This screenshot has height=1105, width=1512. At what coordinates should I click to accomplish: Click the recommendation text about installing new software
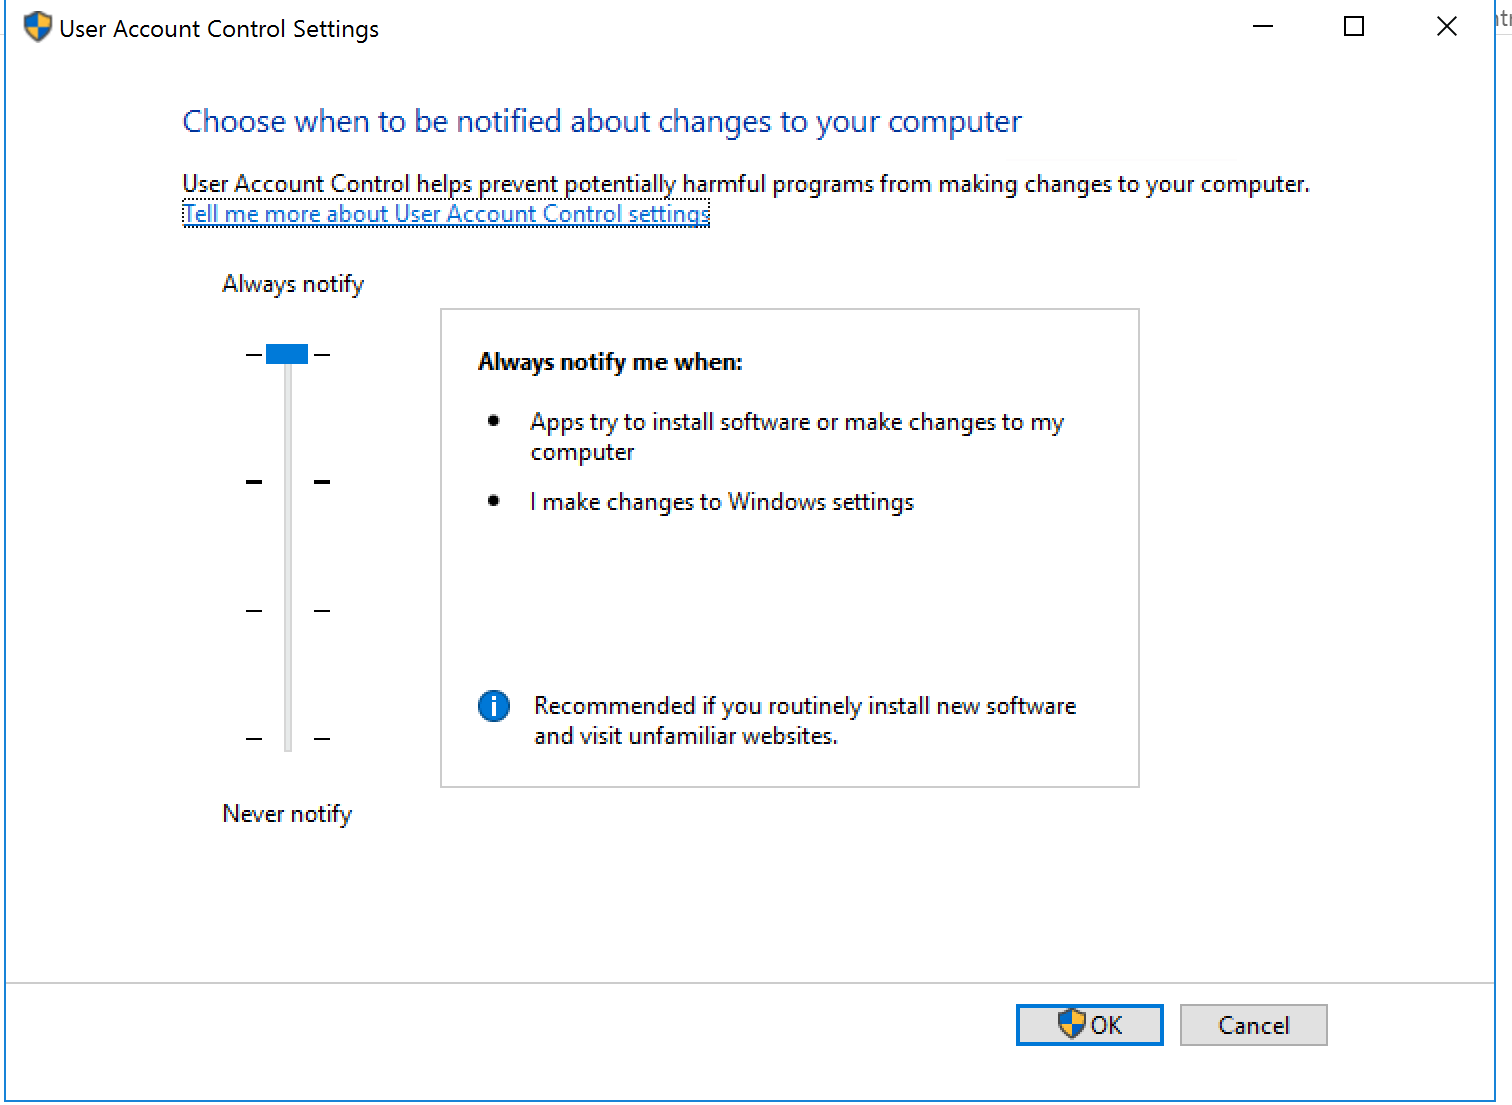point(804,720)
